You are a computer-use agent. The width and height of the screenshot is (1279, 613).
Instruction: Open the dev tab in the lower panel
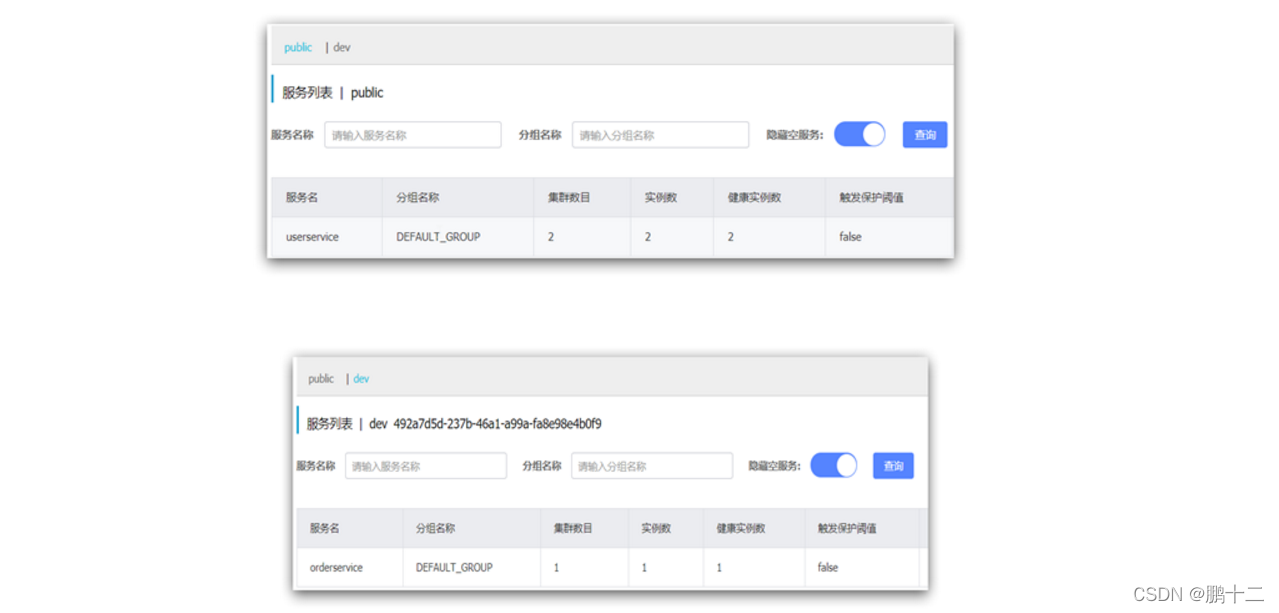click(x=361, y=379)
